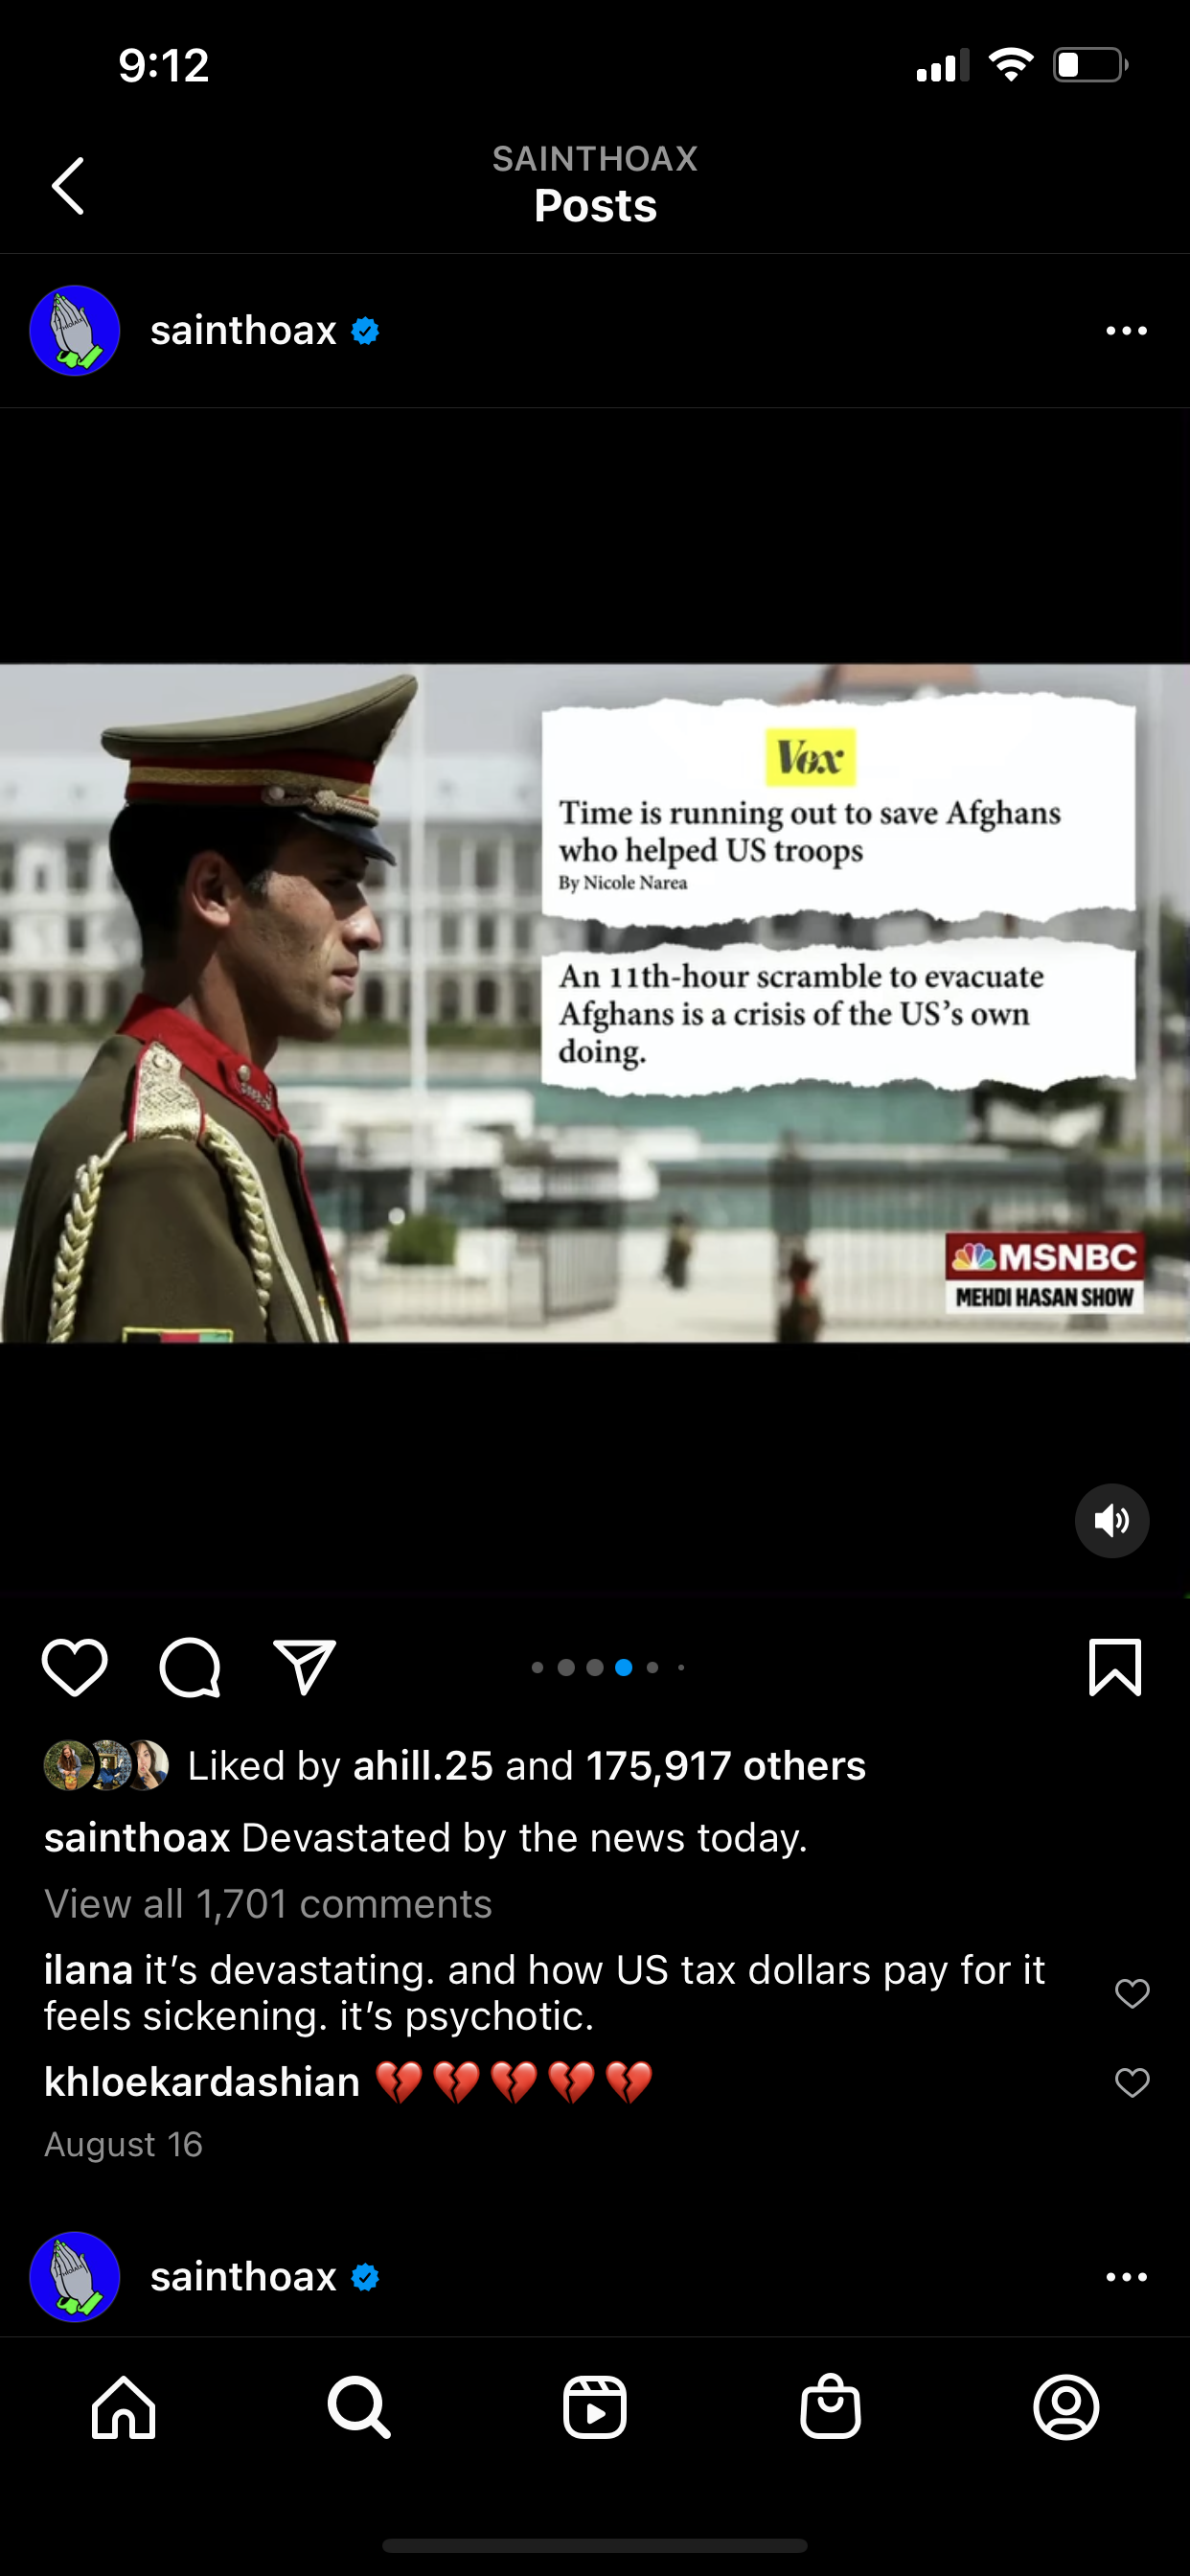Image resolution: width=1190 pixels, height=2576 pixels.
Task: Like ilana's comment with the small heart
Action: point(1132,1993)
